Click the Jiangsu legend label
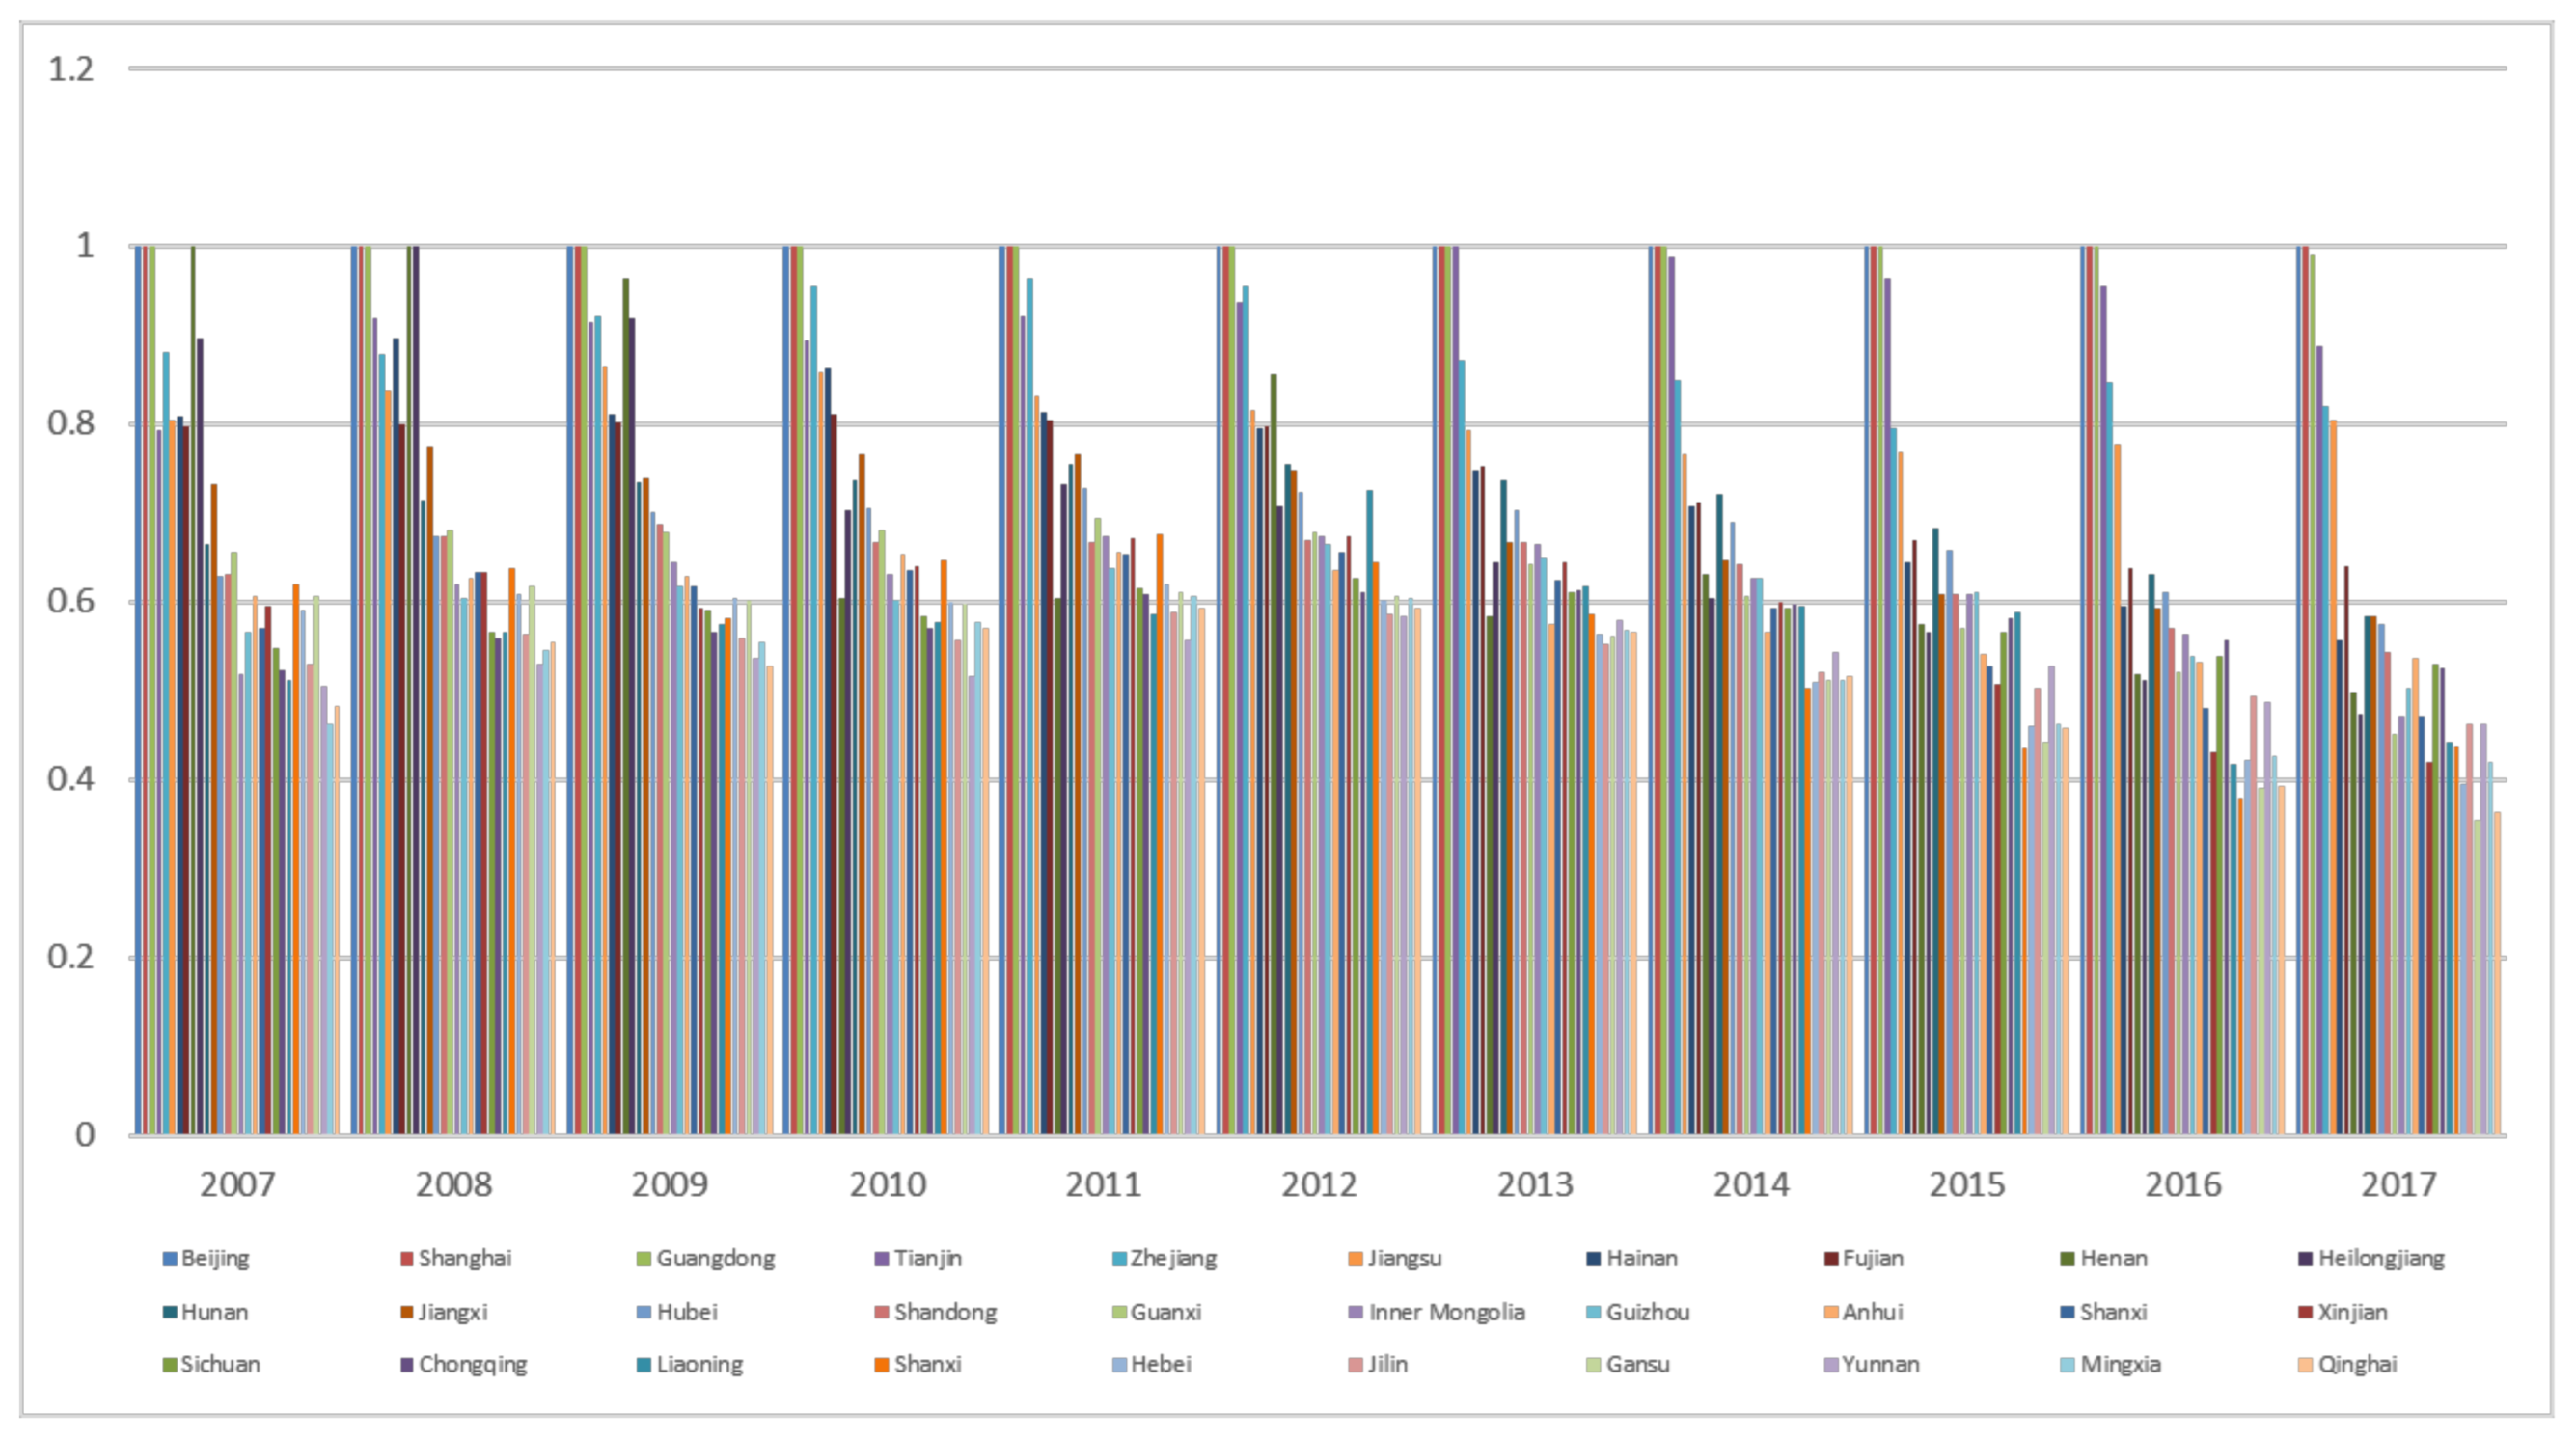 [1405, 1259]
